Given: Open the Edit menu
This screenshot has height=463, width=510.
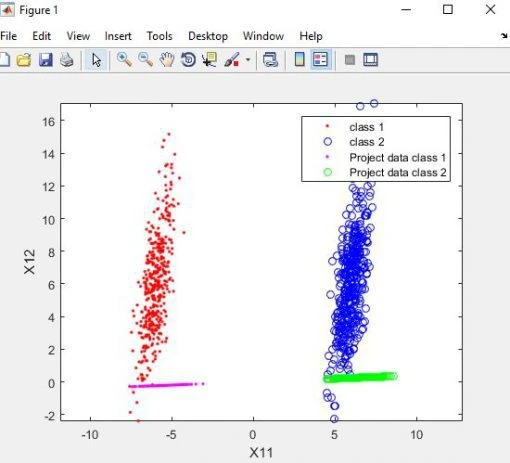Looking at the screenshot, I should click(x=41, y=36).
